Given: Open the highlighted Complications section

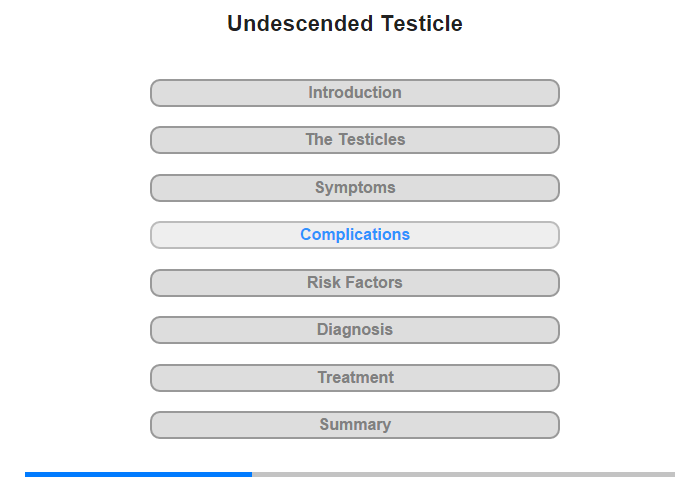Looking at the screenshot, I should [x=355, y=235].
